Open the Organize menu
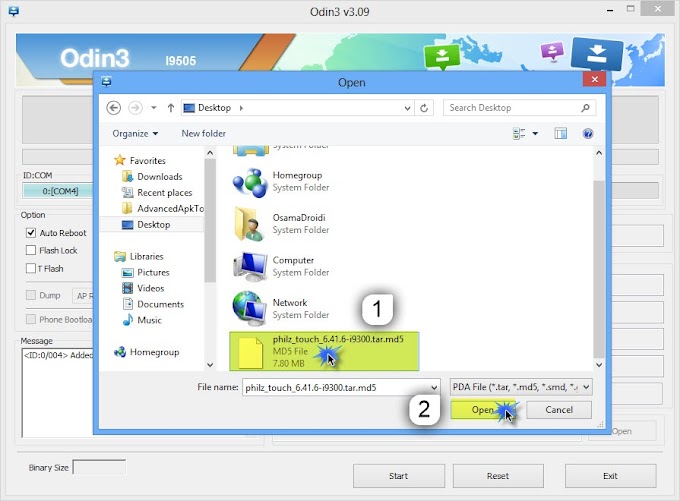The height and width of the screenshot is (501, 680). coord(135,134)
